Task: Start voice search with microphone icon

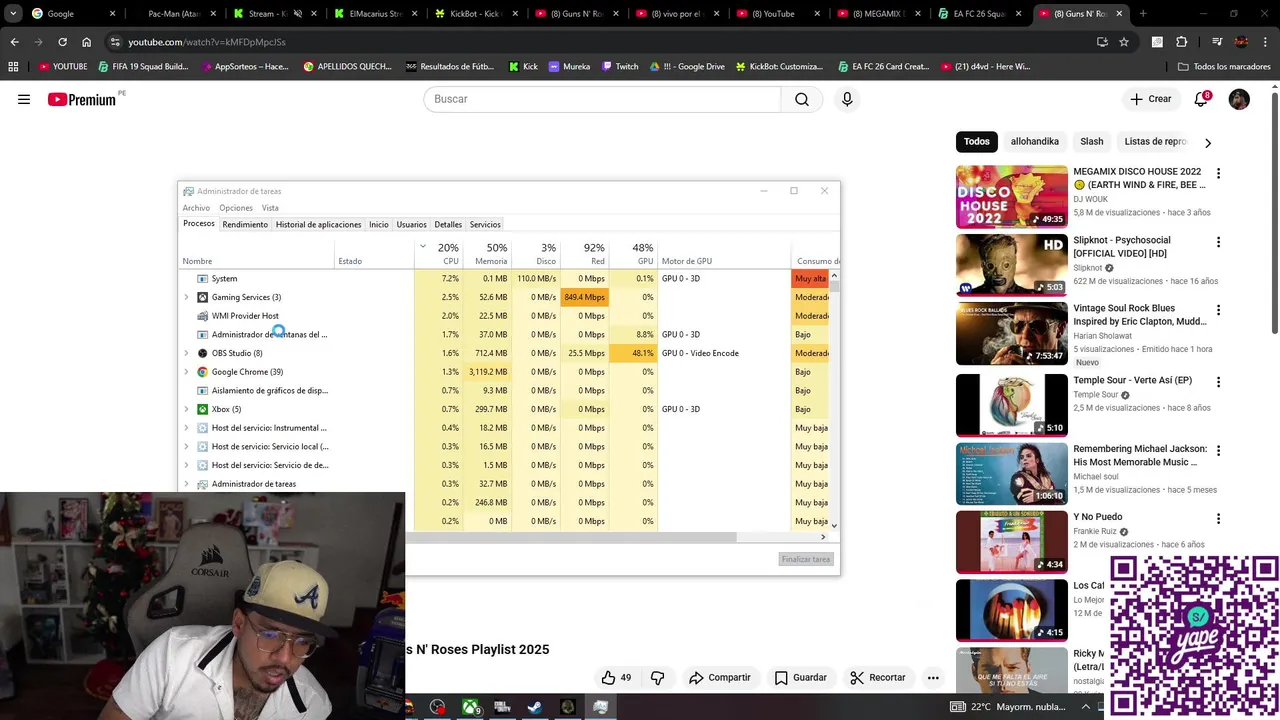Action: pyautogui.click(x=847, y=99)
